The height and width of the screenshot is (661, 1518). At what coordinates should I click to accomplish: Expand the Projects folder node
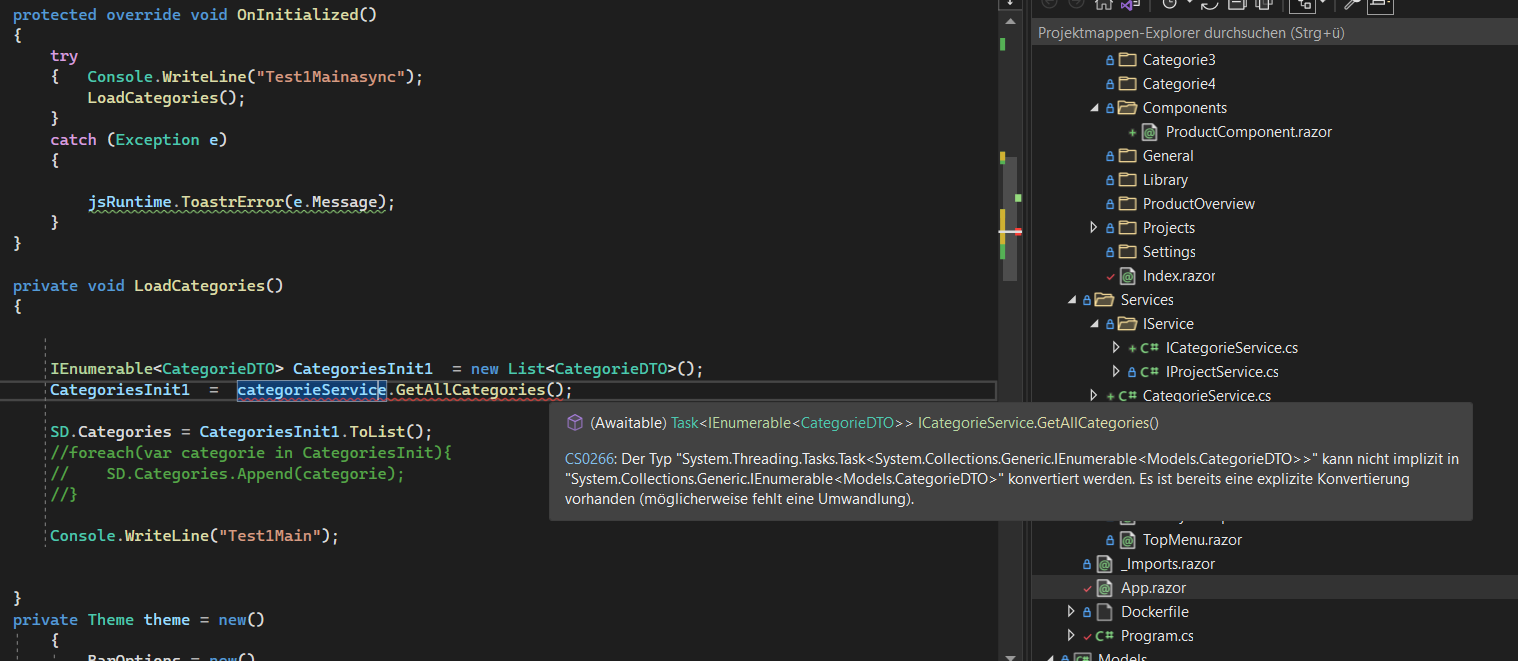click(x=1095, y=228)
